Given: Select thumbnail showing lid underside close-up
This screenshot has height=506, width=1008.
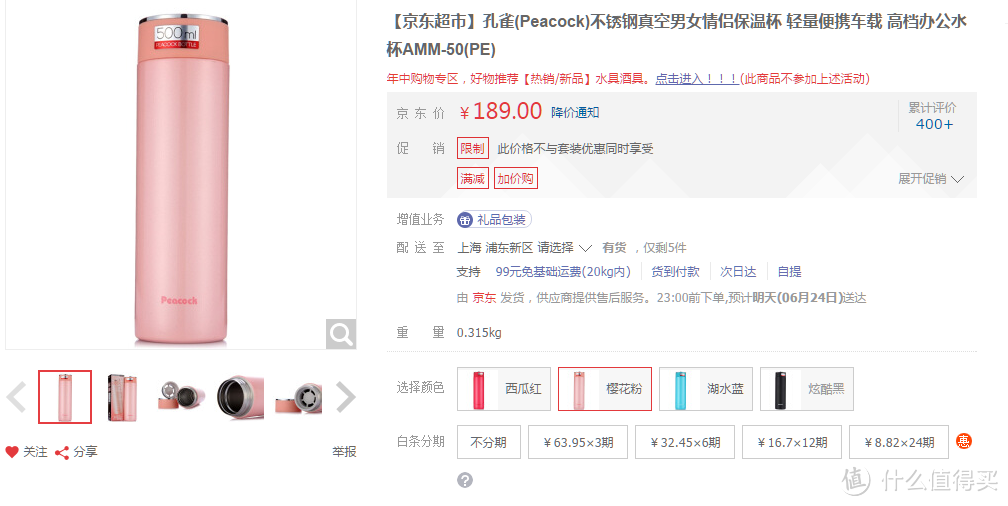Looking at the screenshot, I should pyautogui.click(x=298, y=397).
